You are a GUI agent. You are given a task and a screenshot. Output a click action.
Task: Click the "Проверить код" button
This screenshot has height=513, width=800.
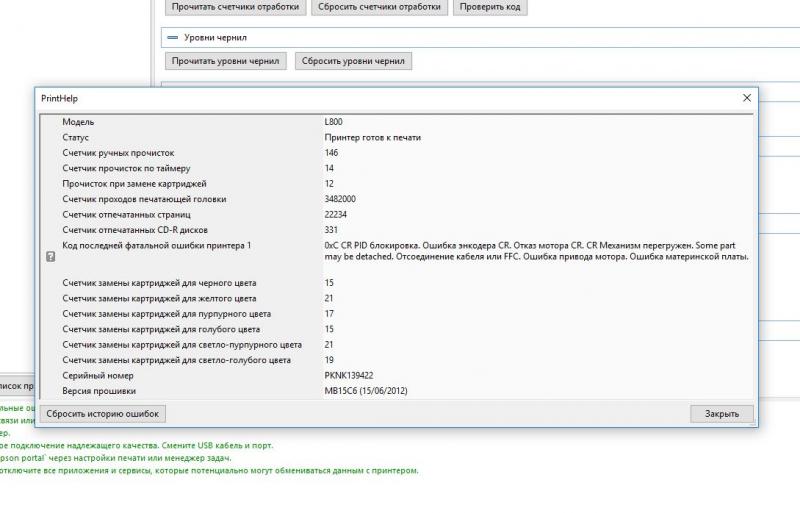point(490,7)
